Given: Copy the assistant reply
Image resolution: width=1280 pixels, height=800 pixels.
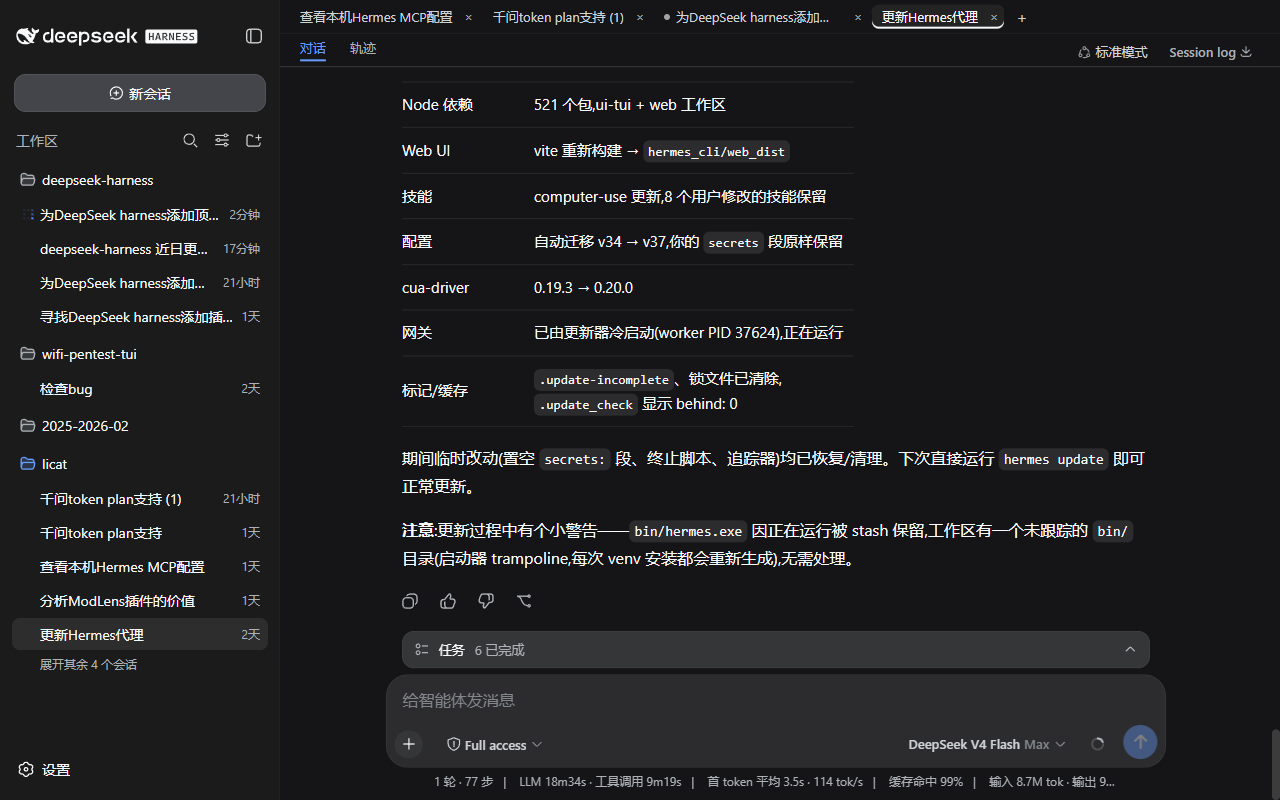Looking at the screenshot, I should (x=410, y=601).
